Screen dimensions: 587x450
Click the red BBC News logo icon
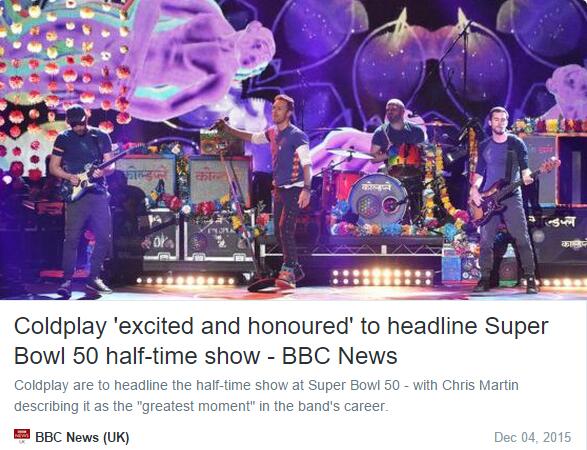pos(22,436)
